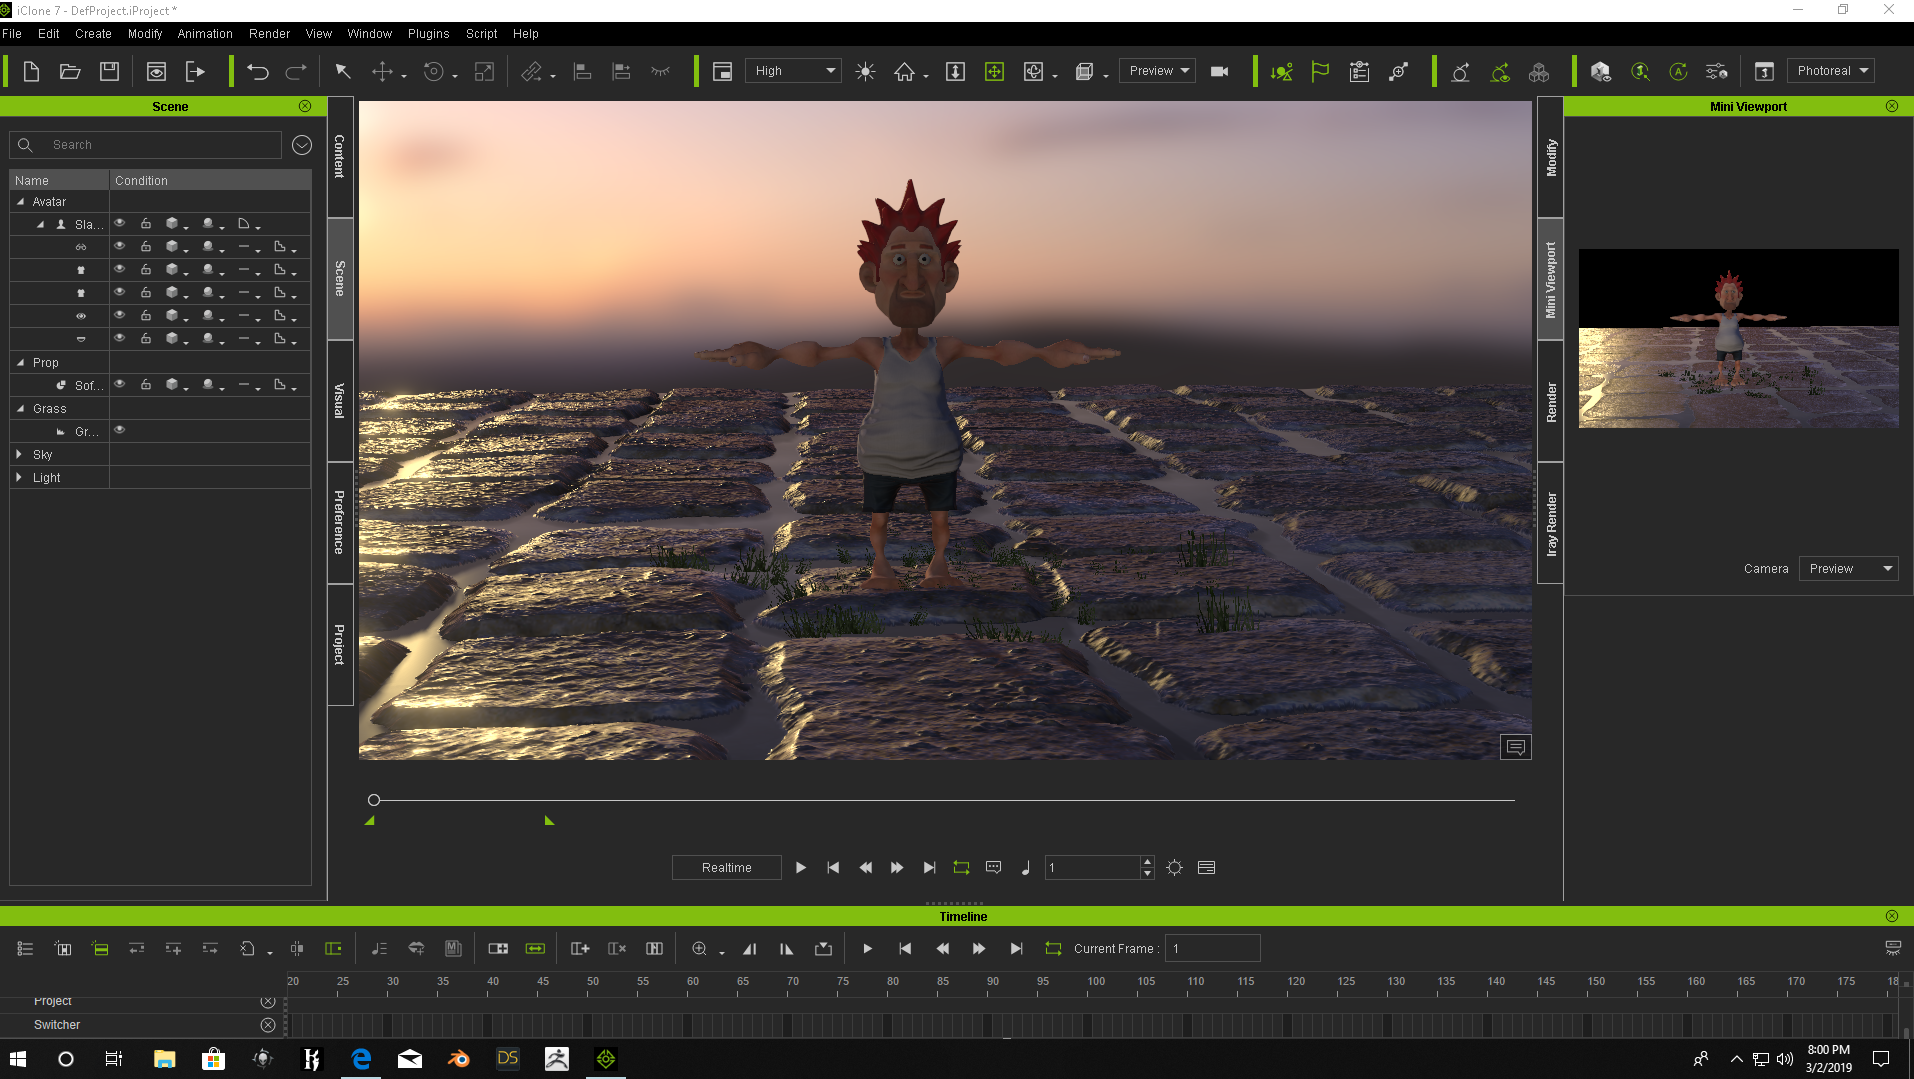Open a project with the folder icon
This screenshot has height=1079, width=1914.
tap(70, 71)
